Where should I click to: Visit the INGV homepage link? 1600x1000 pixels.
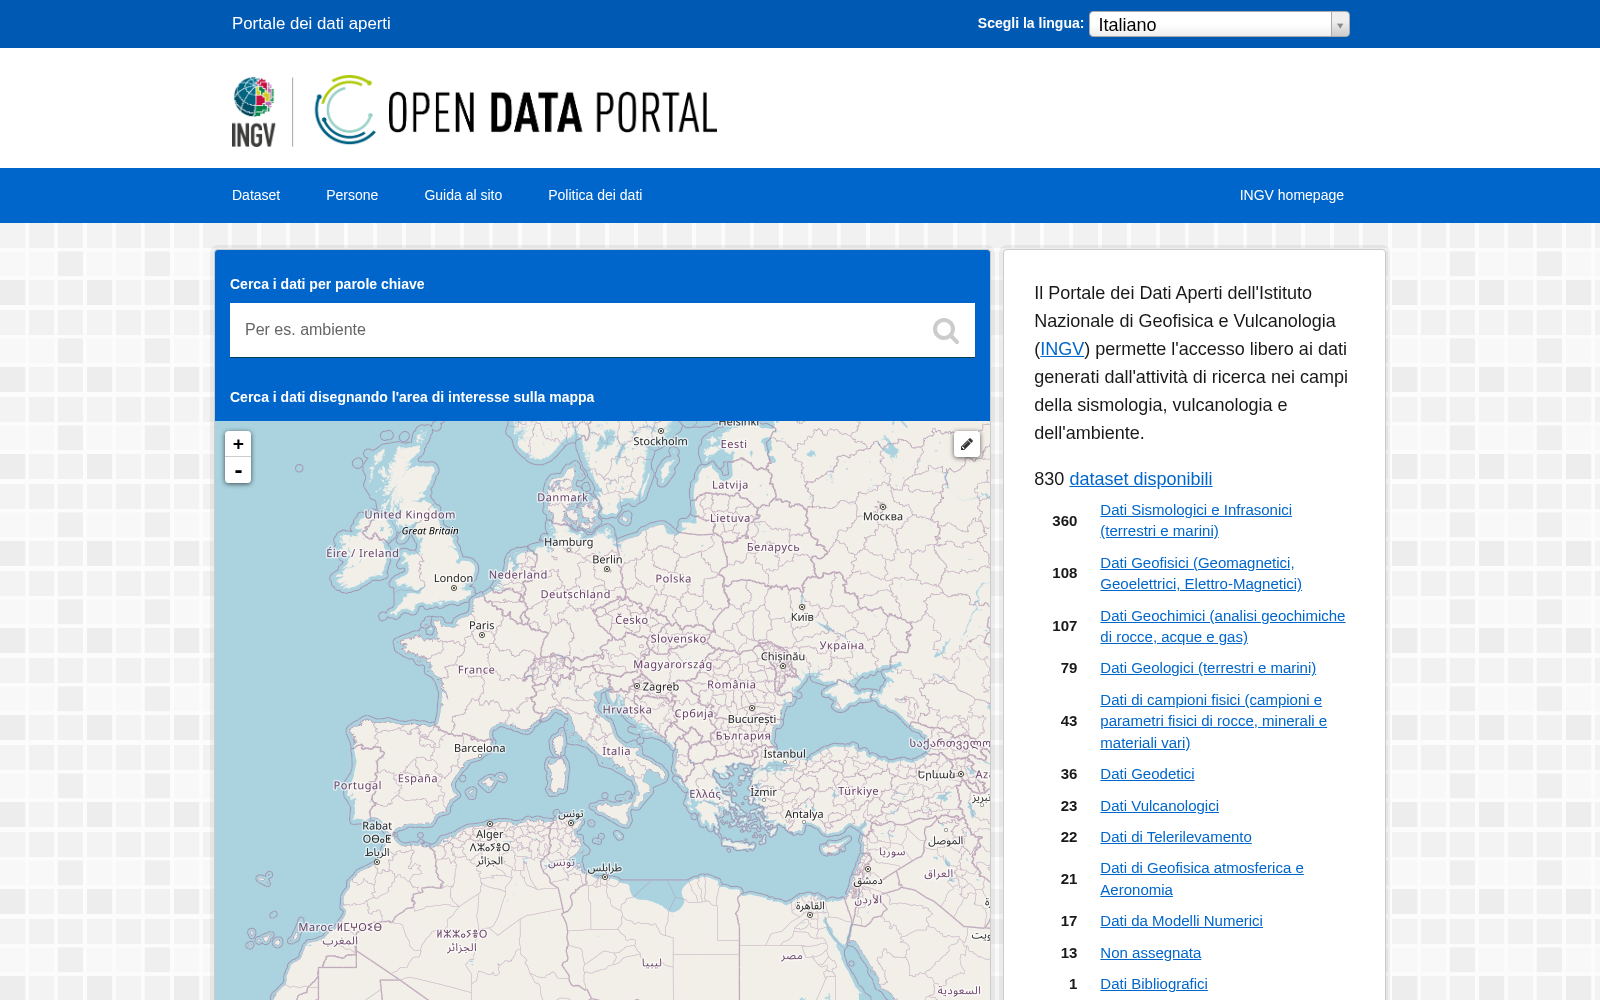point(1291,195)
